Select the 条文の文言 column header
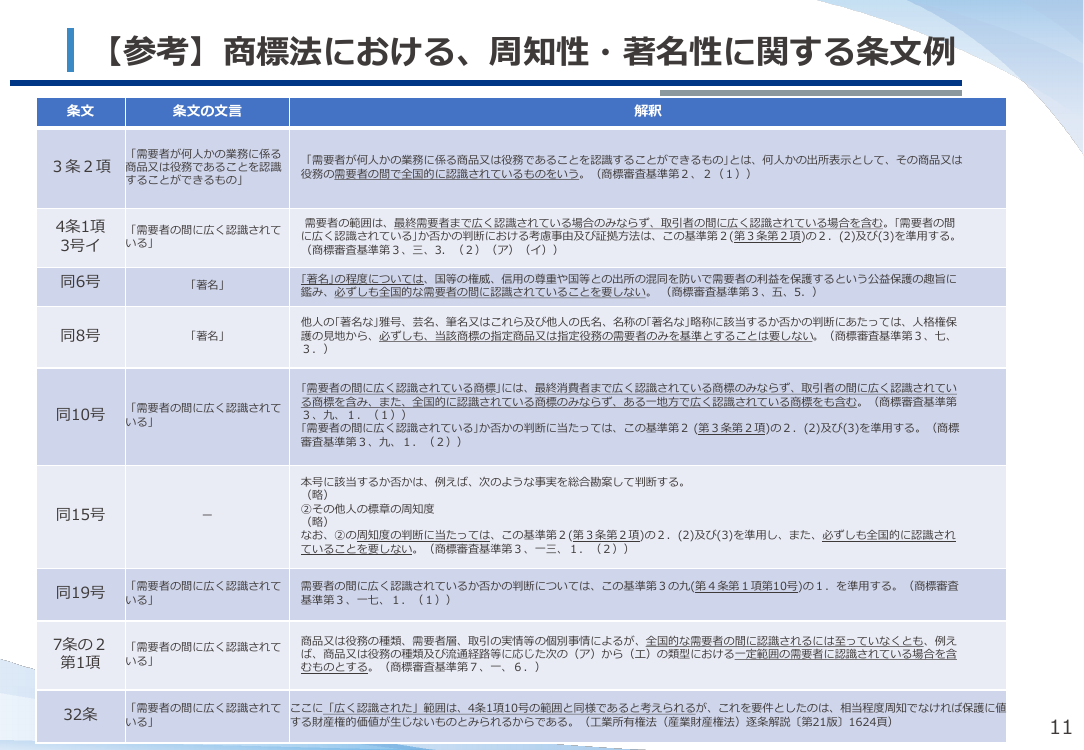Image resolution: width=1084 pixels, height=750 pixels. 207,111
